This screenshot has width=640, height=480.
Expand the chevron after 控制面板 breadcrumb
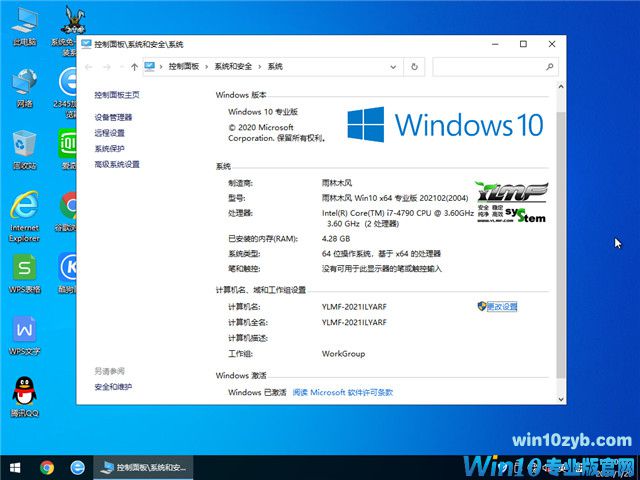point(207,67)
